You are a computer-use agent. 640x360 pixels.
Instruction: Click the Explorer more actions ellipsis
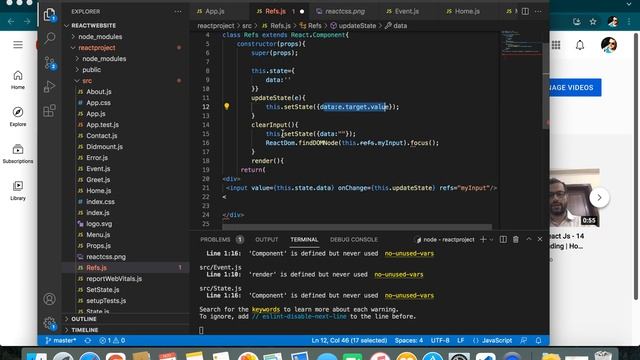(178, 11)
